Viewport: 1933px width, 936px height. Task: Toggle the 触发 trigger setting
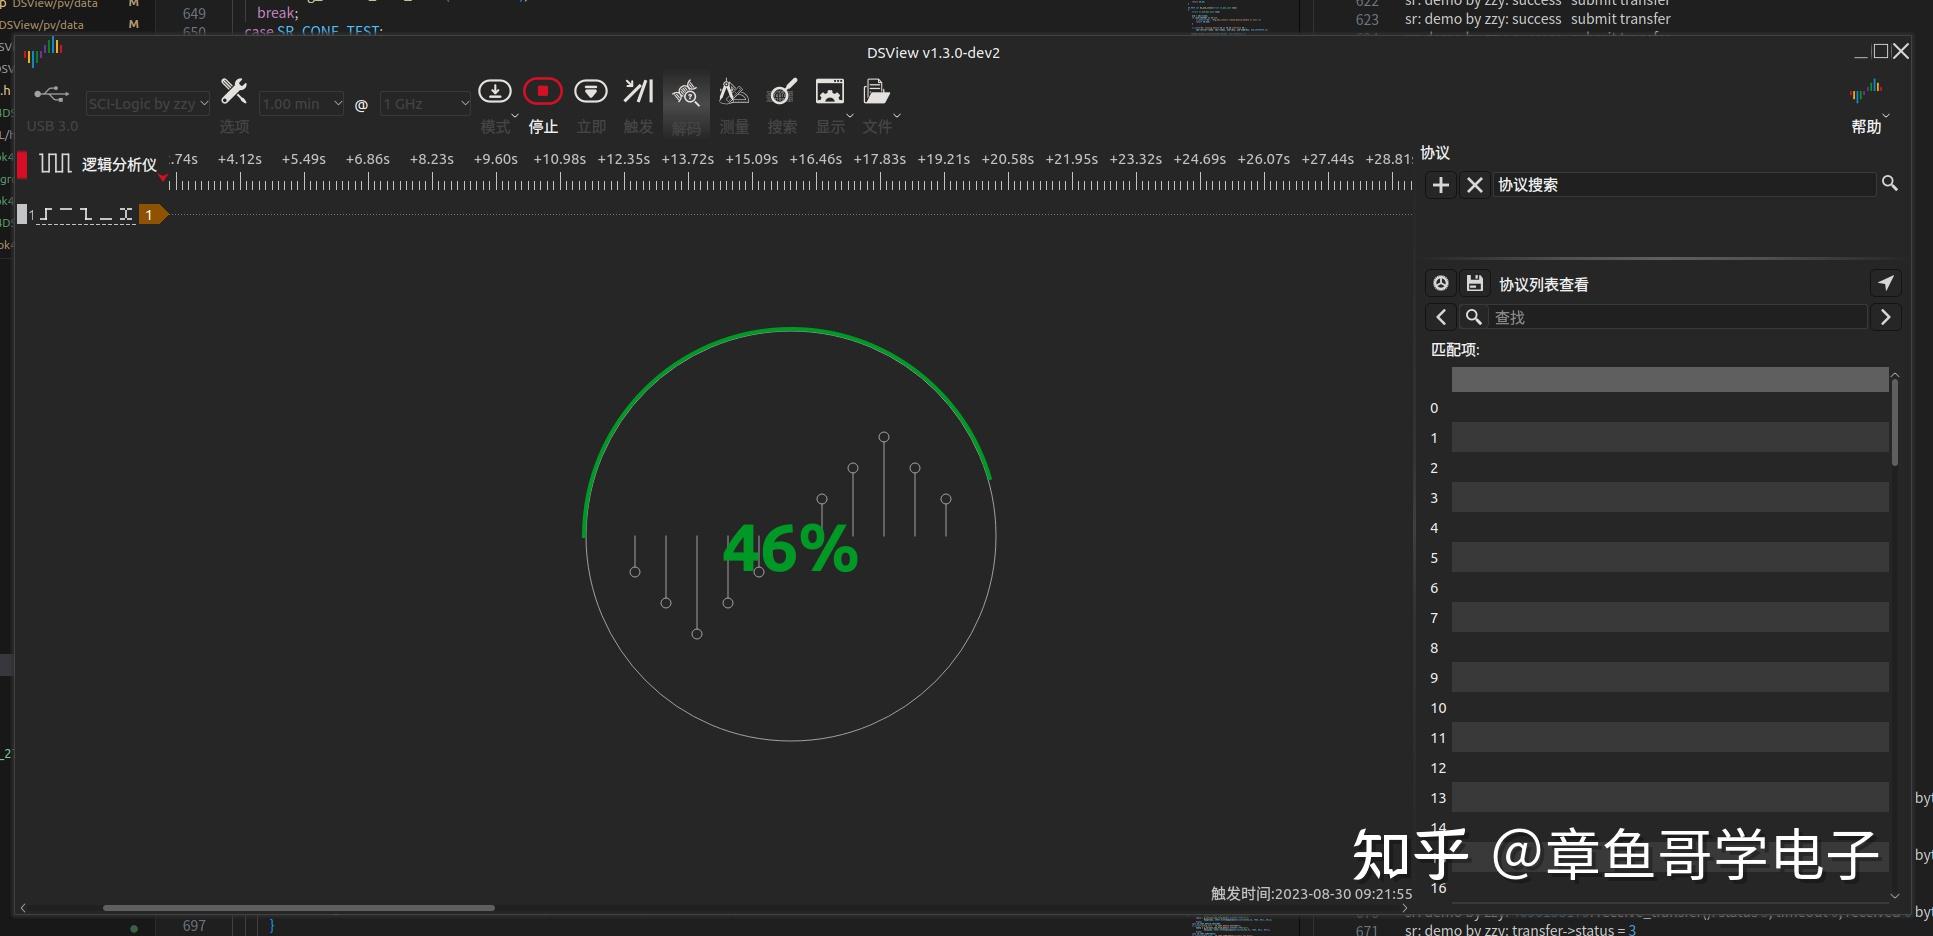pyautogui.click(x=638, y=91)
